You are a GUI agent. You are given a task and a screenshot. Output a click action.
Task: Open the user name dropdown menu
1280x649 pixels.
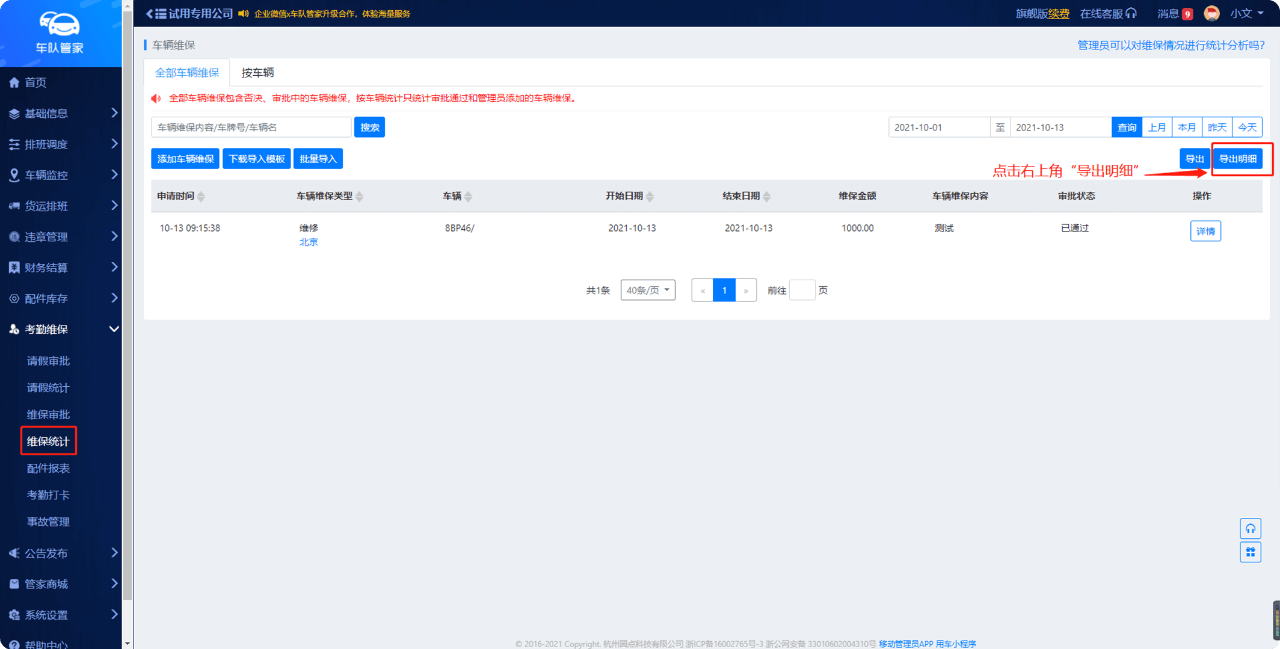click(1247, 14)
